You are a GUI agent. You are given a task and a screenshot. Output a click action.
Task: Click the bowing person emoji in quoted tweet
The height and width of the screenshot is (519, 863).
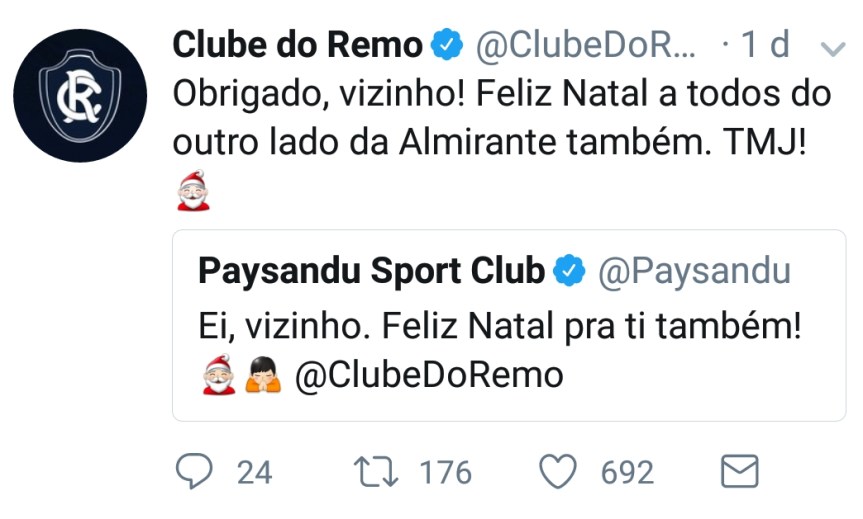pos(263,375)
